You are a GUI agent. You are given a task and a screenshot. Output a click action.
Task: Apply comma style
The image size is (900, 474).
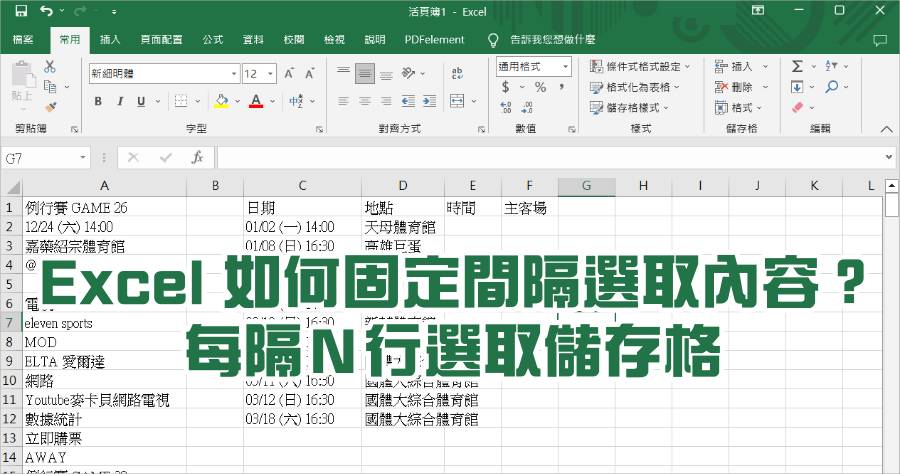[x=561, y=87]
